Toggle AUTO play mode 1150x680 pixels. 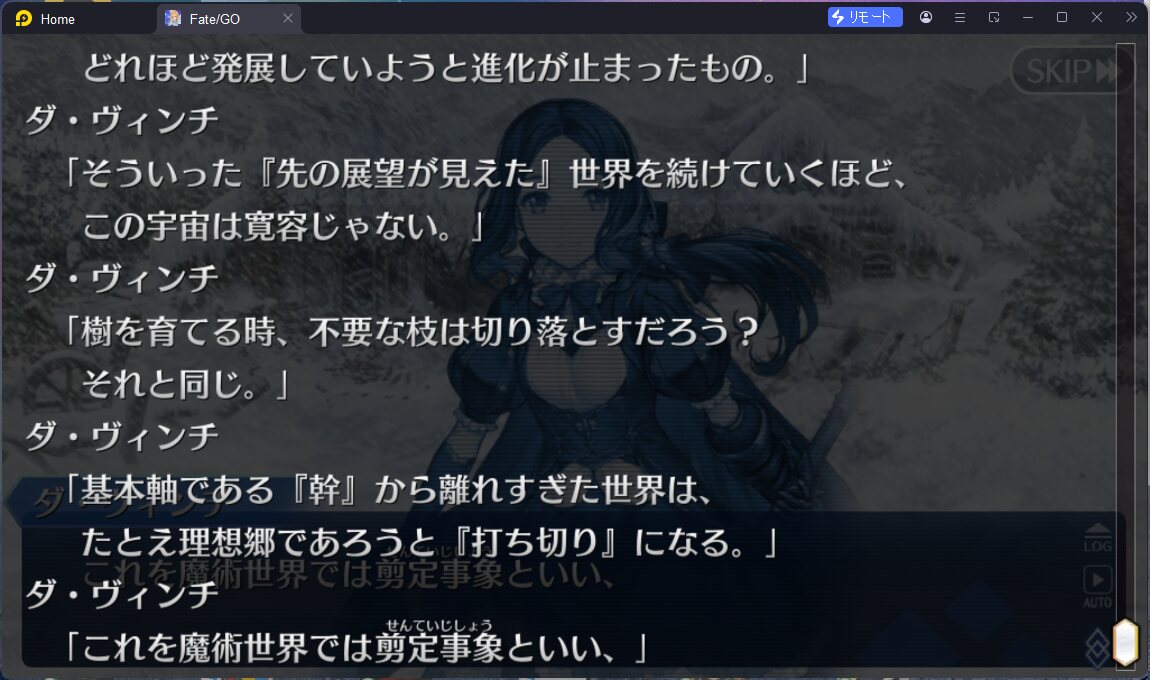coord(1097,587)
